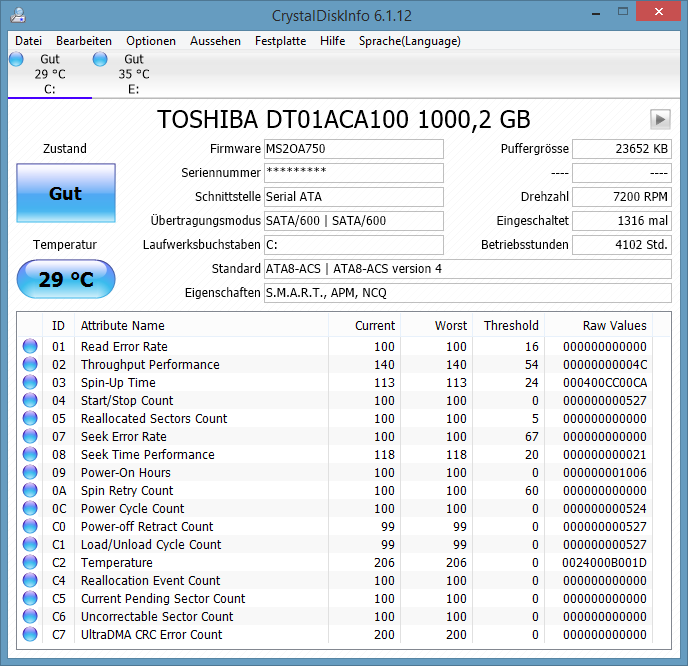This screenshot has width=688, height=666.
Task: Select the drive labelled 29 °C in the disk bar
Action: point(50,74)
